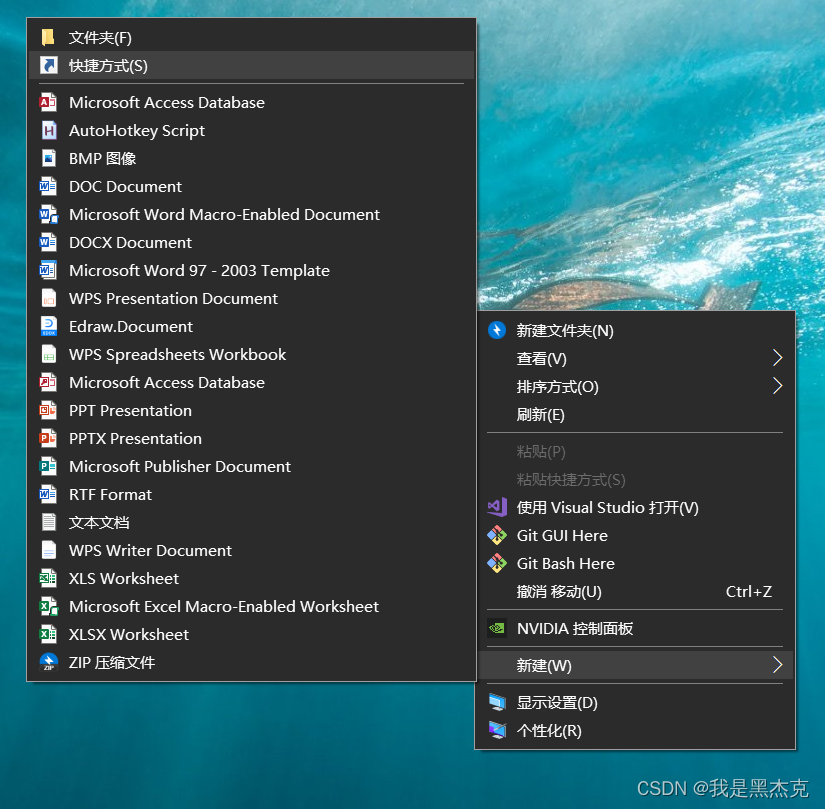The image size is (825, 809).
Task: Create a new 文本文档 text file
Action: point(251,522)
